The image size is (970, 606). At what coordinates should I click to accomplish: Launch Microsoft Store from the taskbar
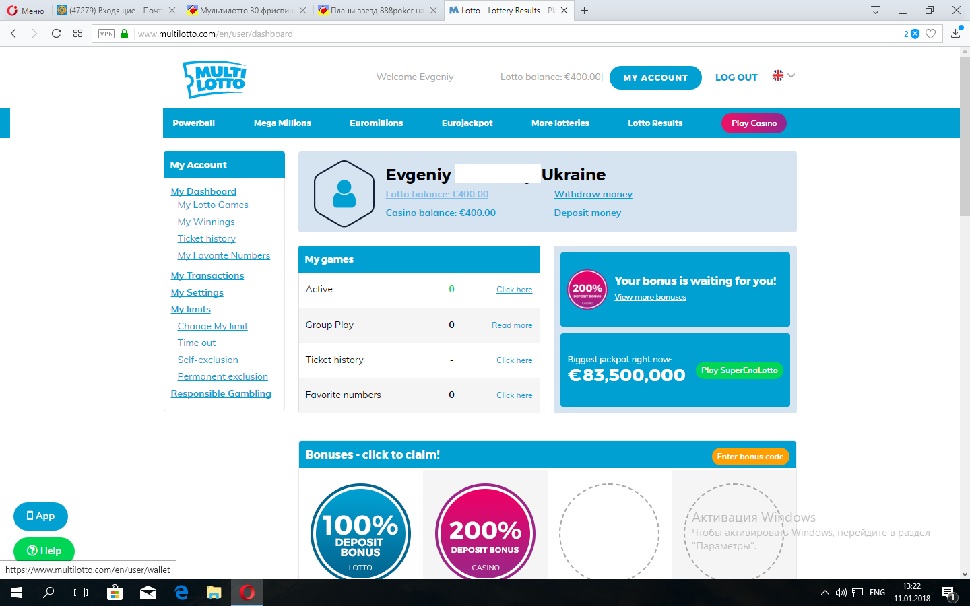pyautogui.click(x=114, y=592)
